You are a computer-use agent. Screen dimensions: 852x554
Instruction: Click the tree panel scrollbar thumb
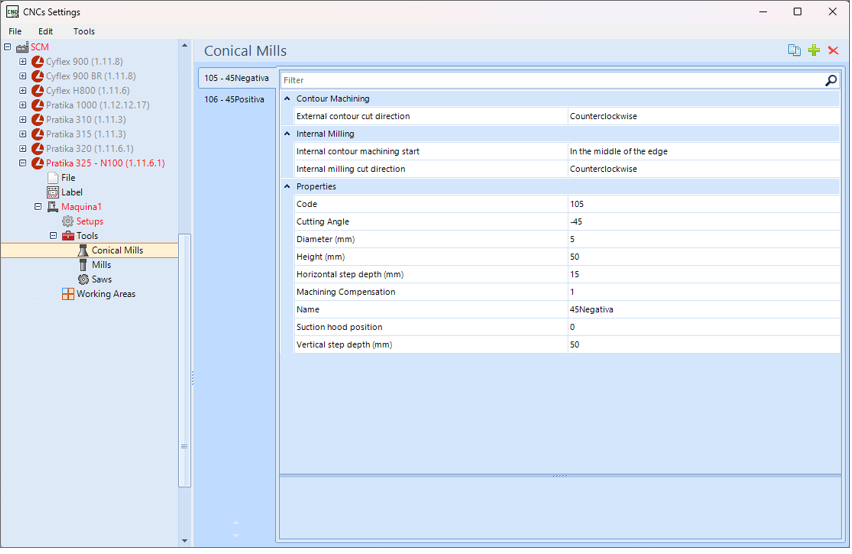tap(185, 361)
